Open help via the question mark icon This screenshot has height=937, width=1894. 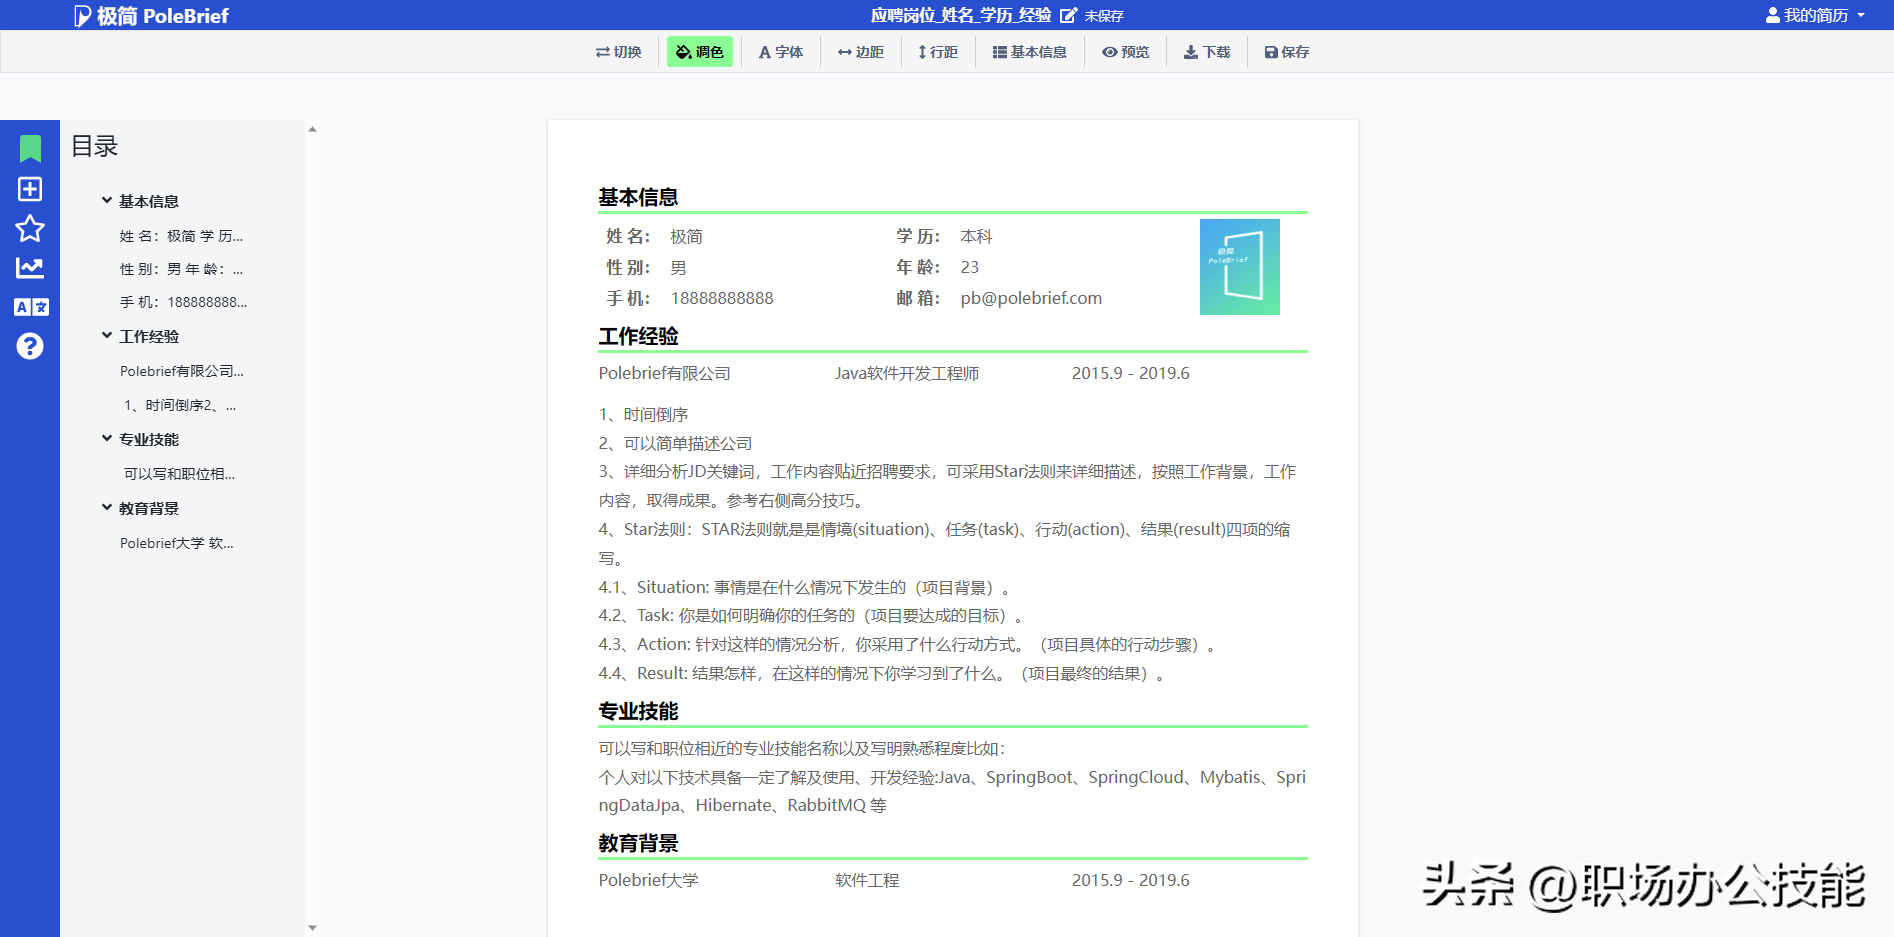[x=31, y=346]
